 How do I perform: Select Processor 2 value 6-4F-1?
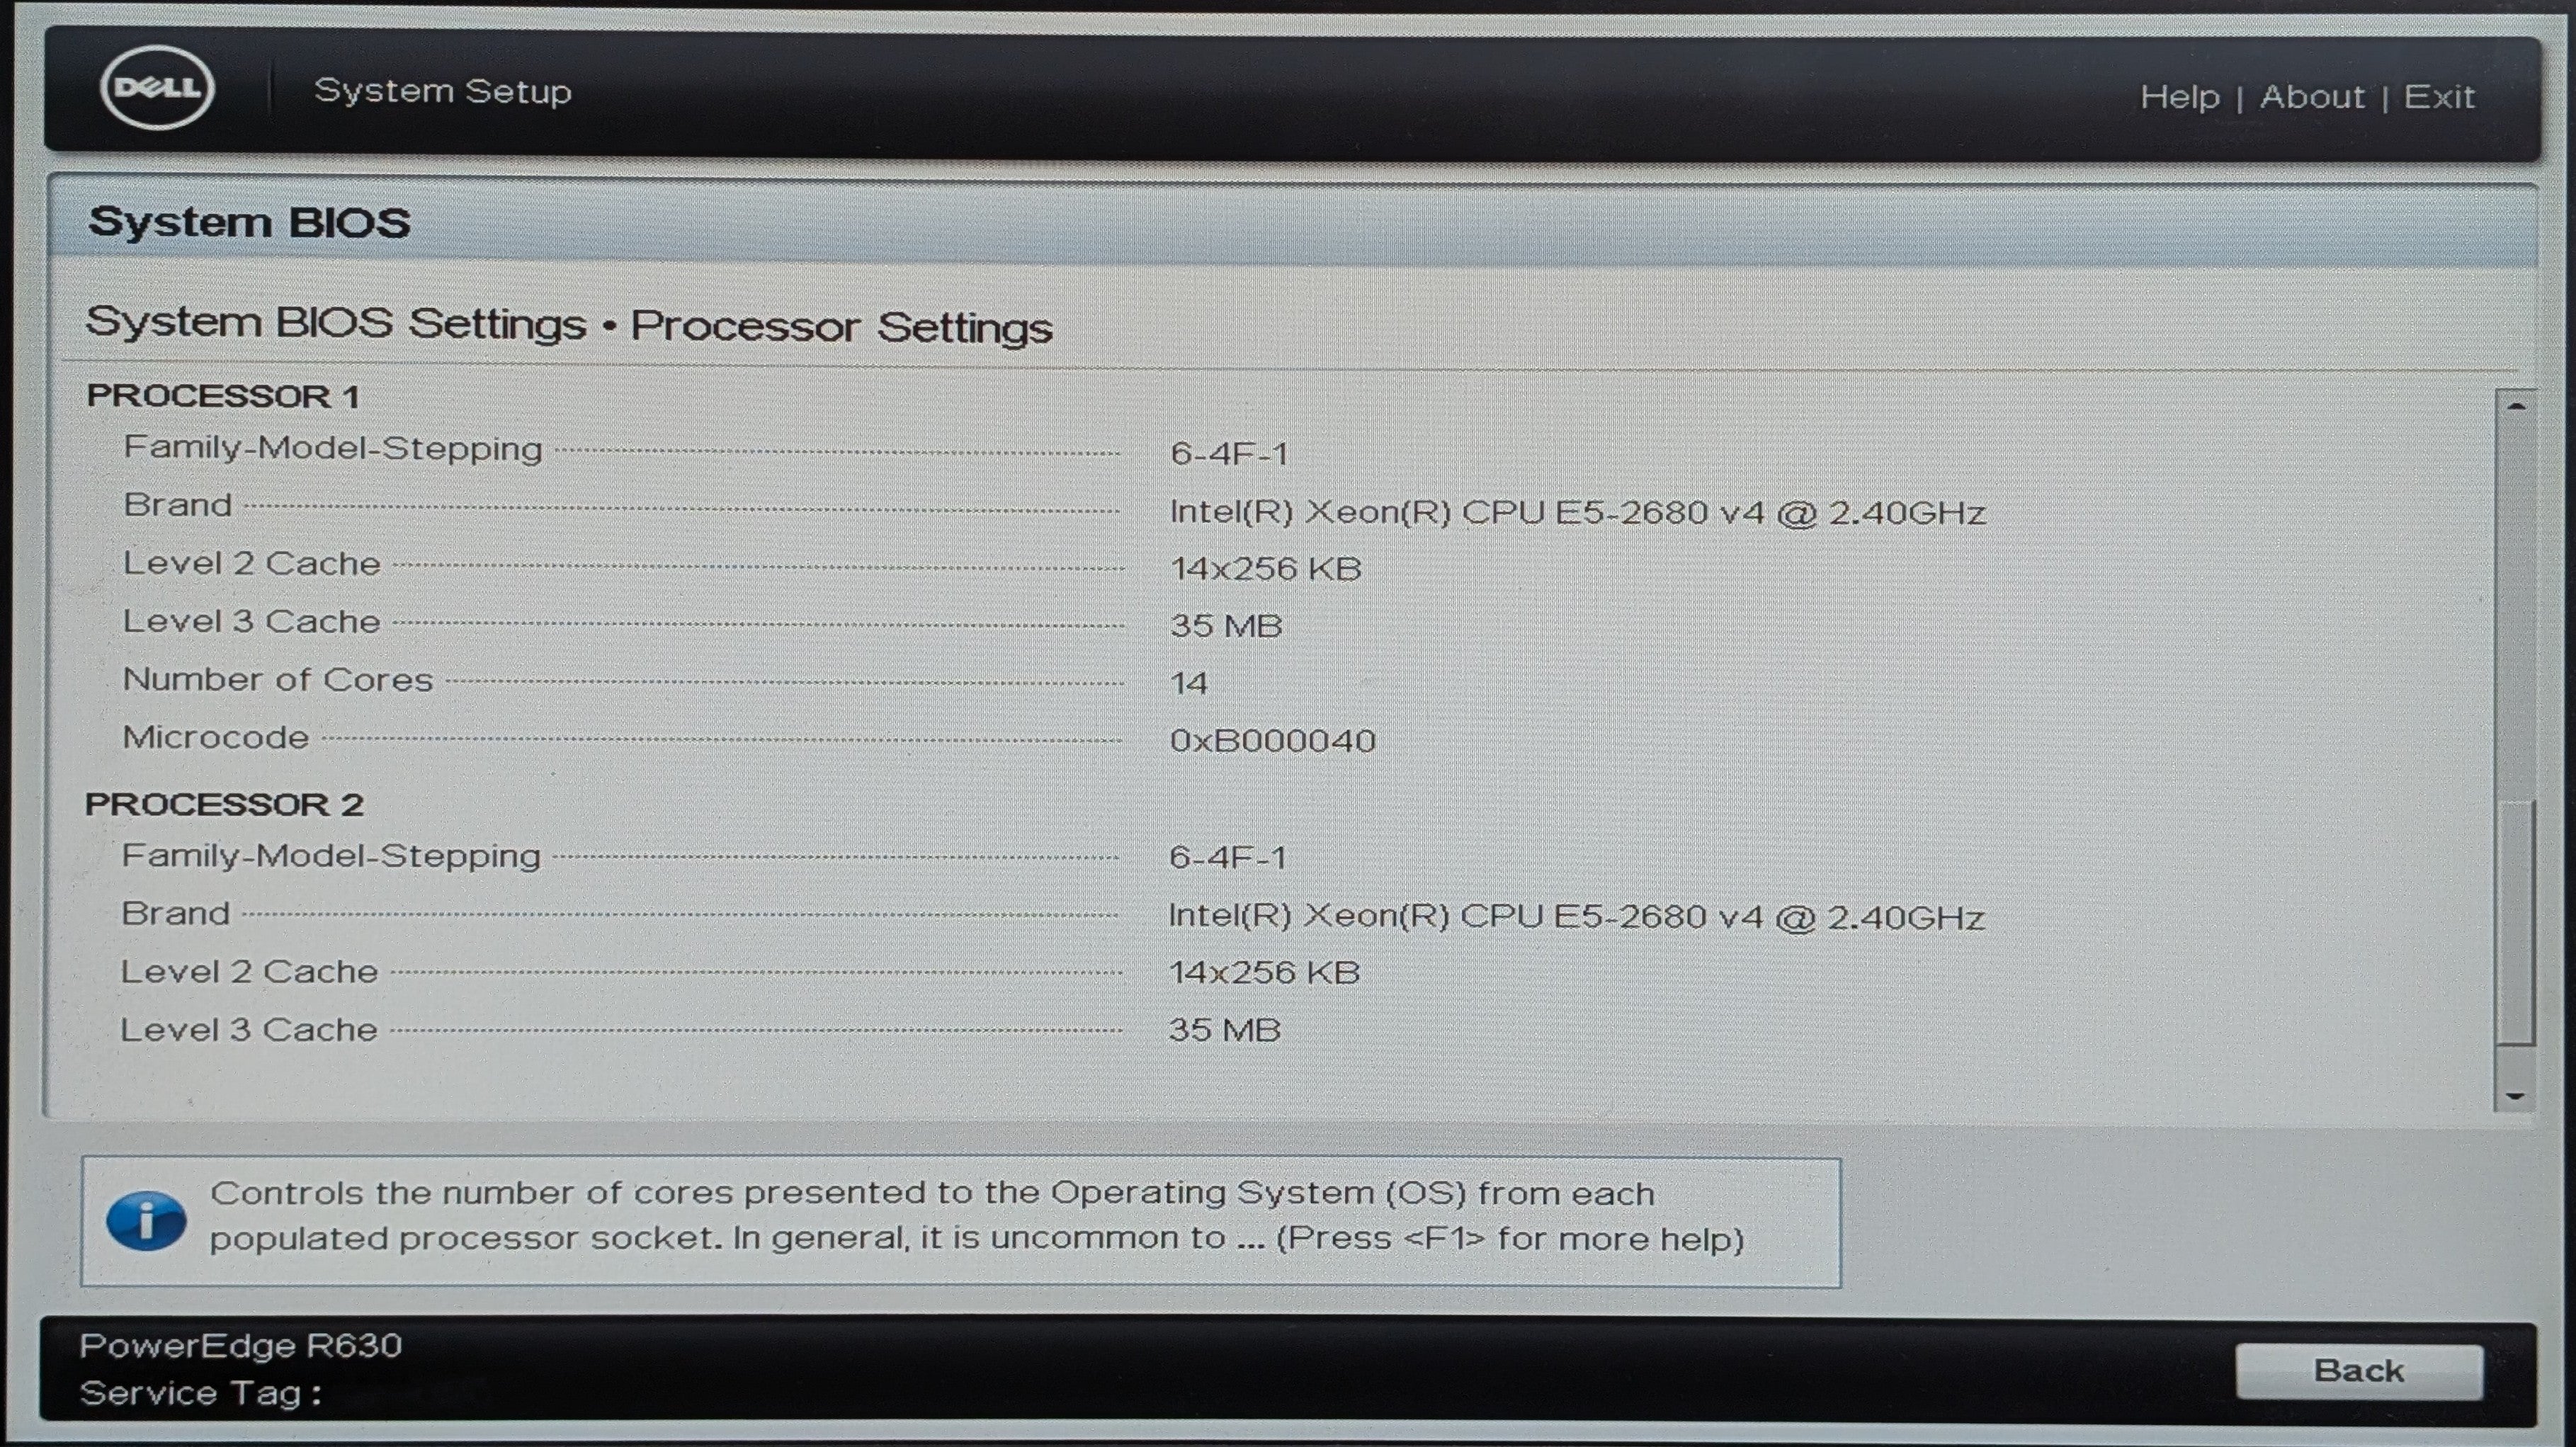point(1227,857)
